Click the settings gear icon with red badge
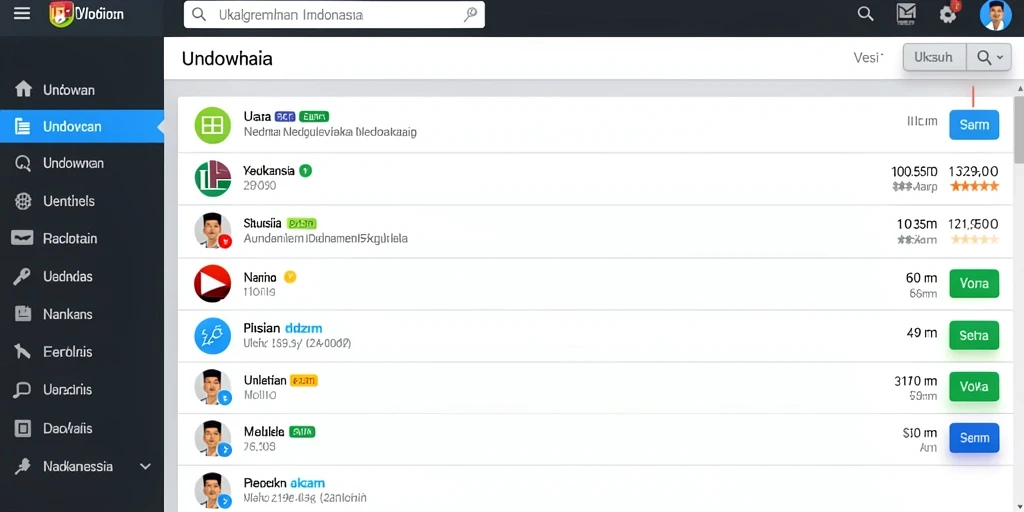Image resolution: width=1024 pixels, height=512 pixels. 949,14
